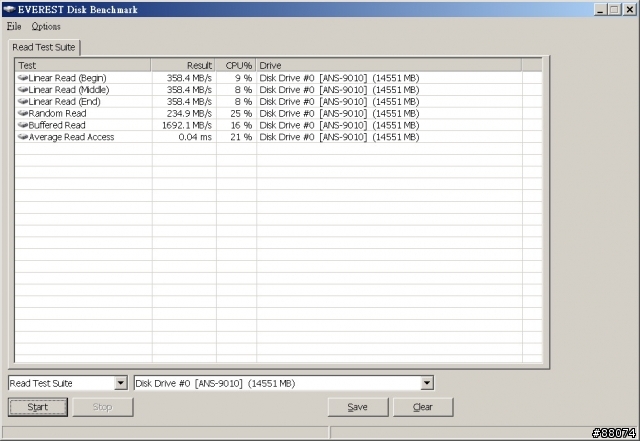Open the File menu
640x441 pixels.
pos(14,27)
